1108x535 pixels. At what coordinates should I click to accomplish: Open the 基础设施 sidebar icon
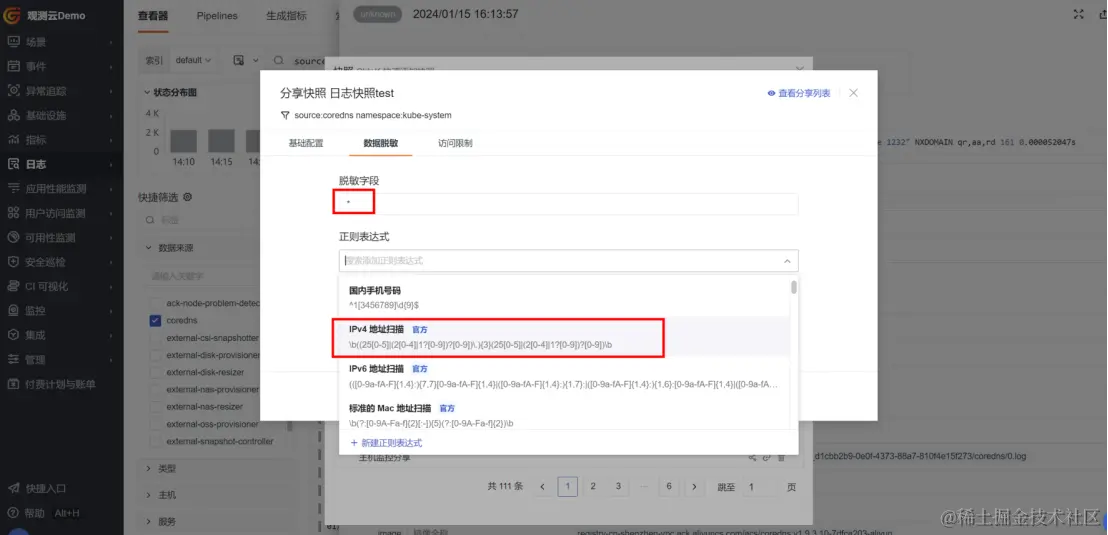pos(13,115)
